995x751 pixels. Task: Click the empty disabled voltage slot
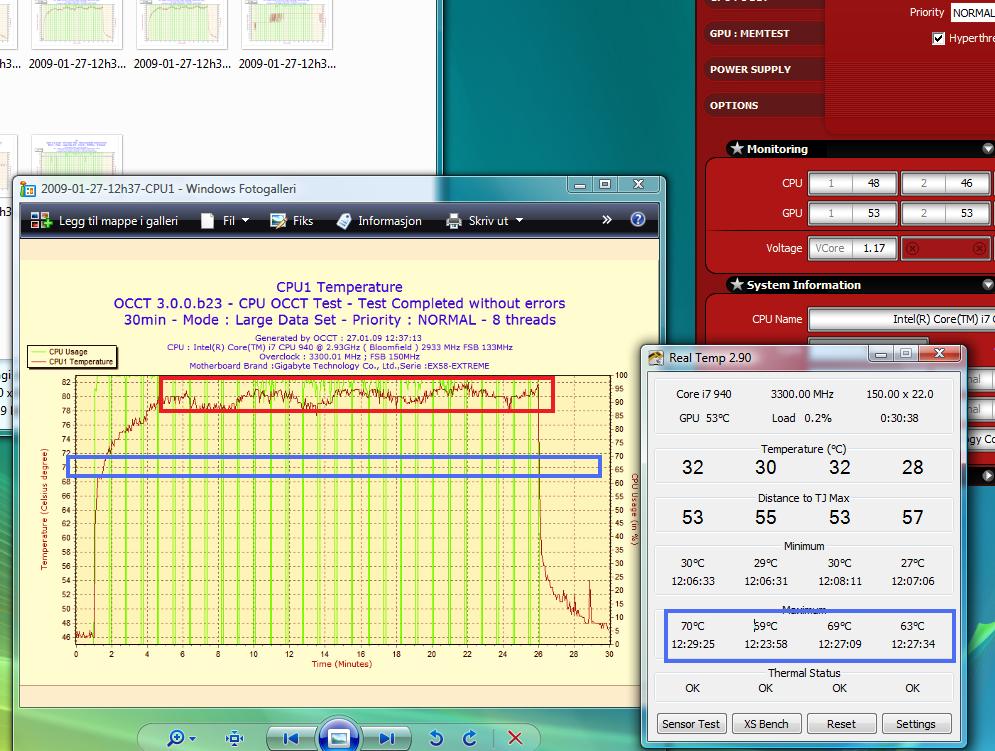click(946, 248)
